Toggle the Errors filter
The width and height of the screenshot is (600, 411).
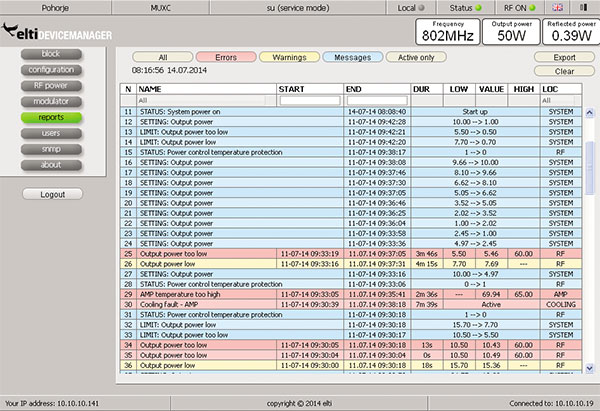click(x=226, y=57)
